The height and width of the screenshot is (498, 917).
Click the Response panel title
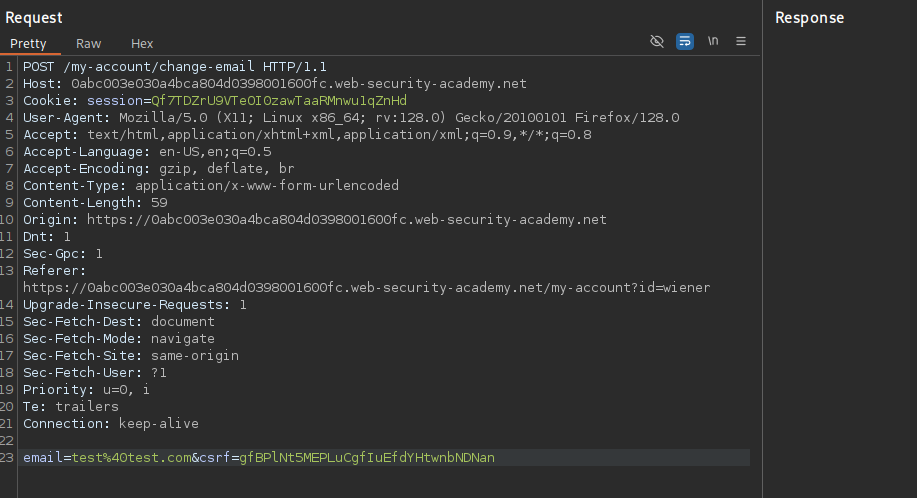tap(809, 17)
